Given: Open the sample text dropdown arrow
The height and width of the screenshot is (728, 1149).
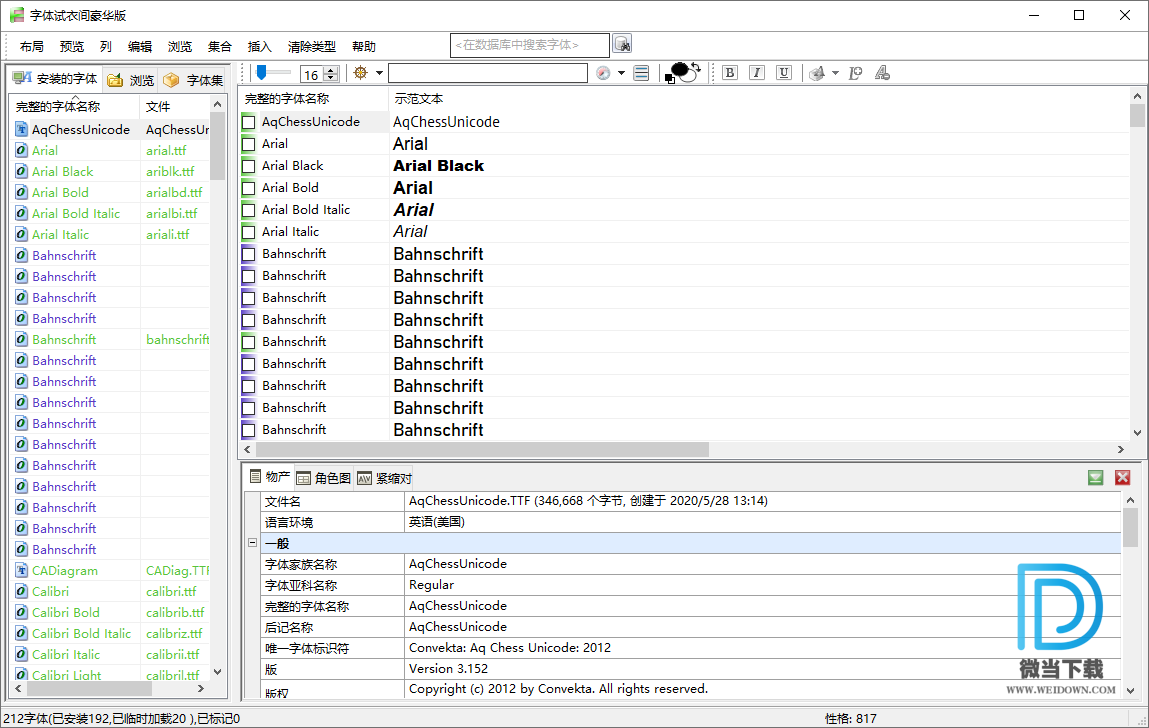Looking at the screenshot, I should [x=379, y=73].
